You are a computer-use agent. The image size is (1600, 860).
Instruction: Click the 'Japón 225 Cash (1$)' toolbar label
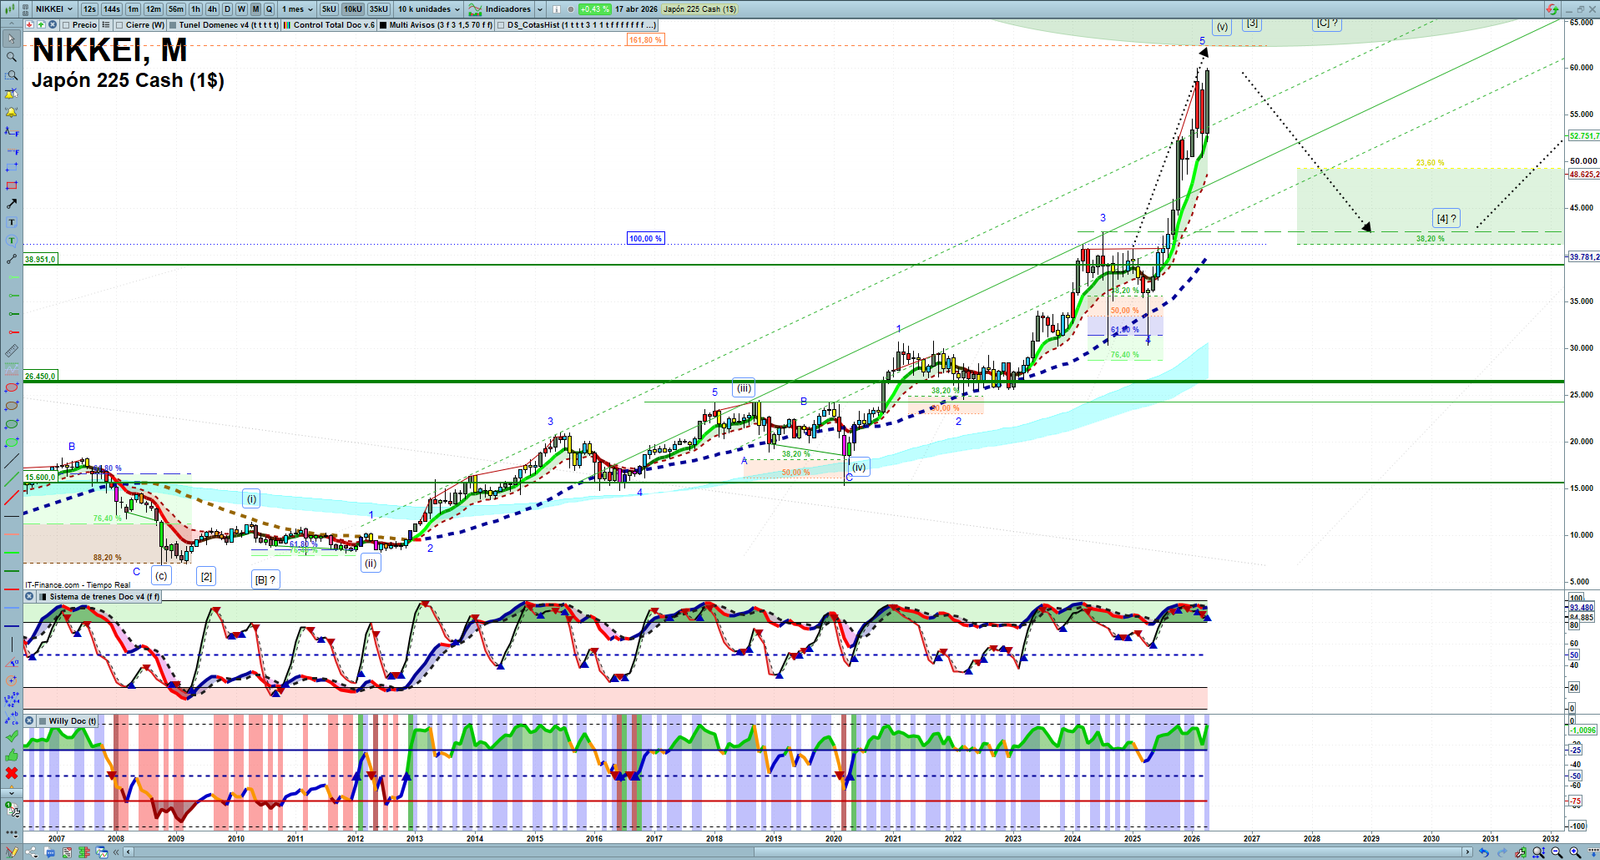click(x=700, y=9)
